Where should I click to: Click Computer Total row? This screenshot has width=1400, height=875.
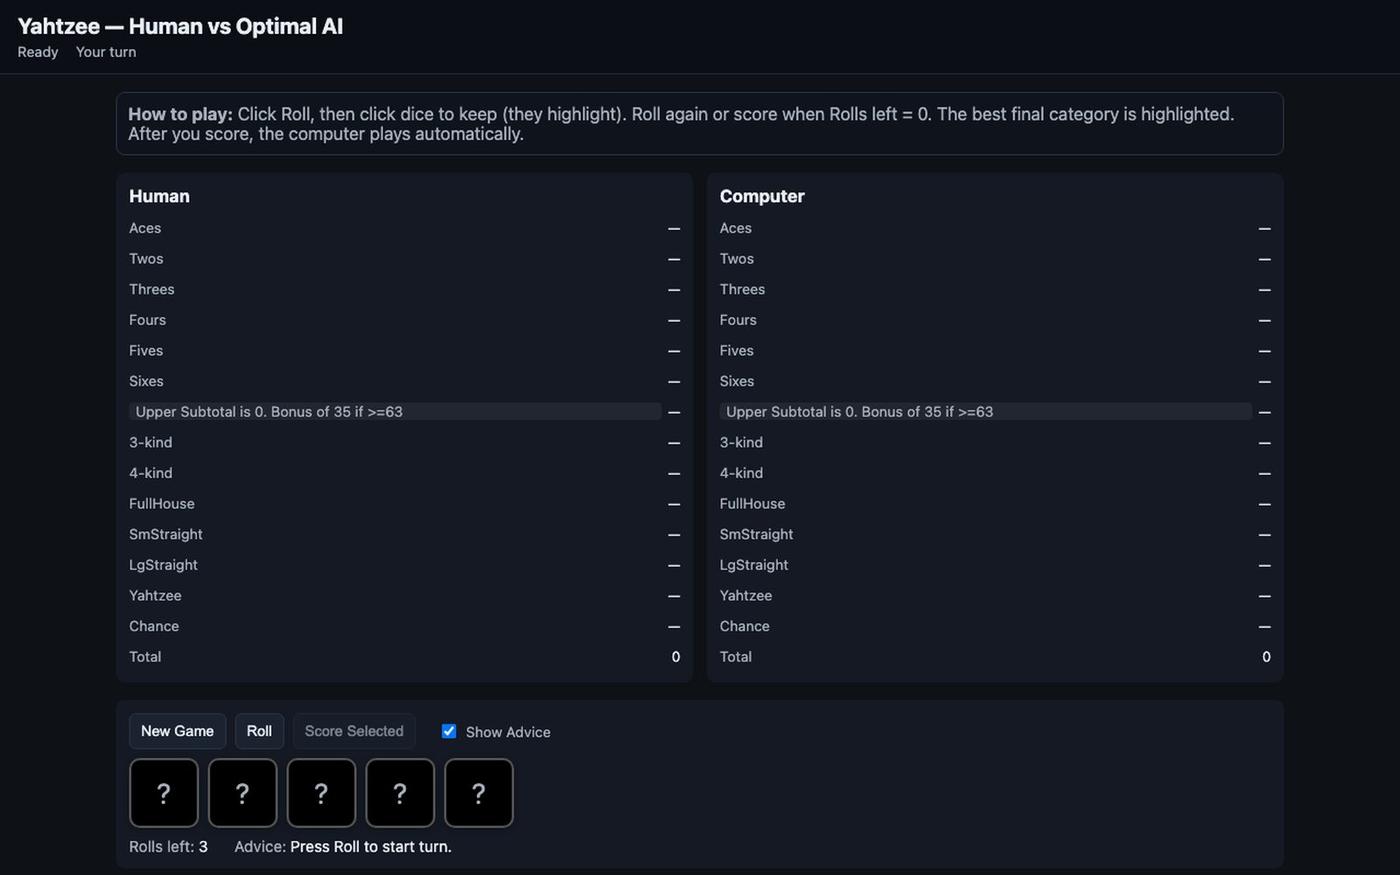click(x=995, y=657)
